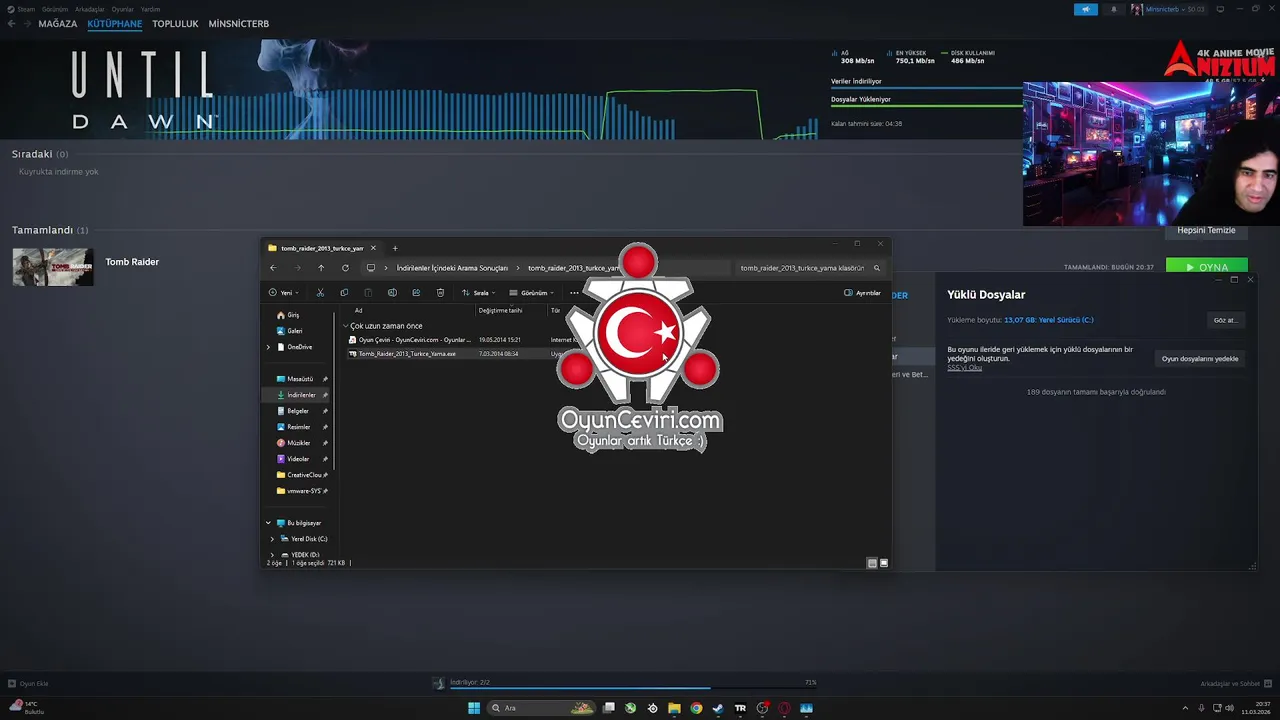
Task: Select the 'Oyun Çeviri - OyunCeviri.com' shortcut file
Action: [414, 340]
